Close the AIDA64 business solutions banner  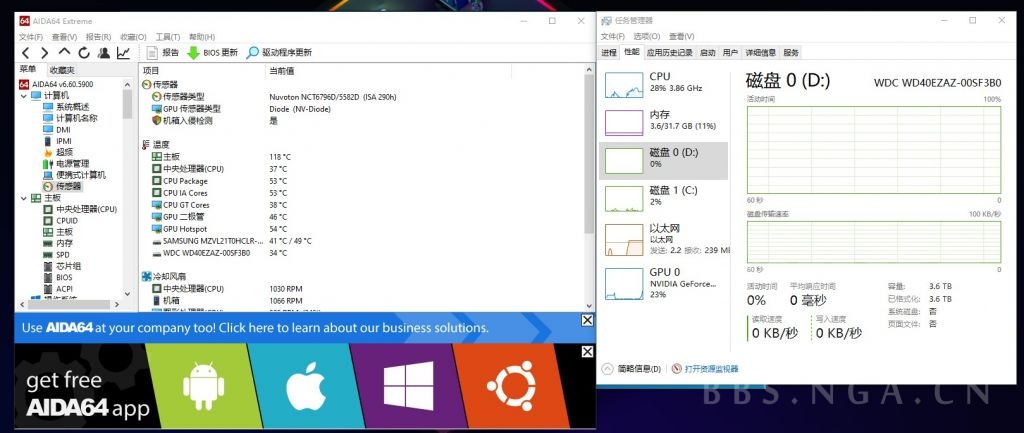(587, 320)
